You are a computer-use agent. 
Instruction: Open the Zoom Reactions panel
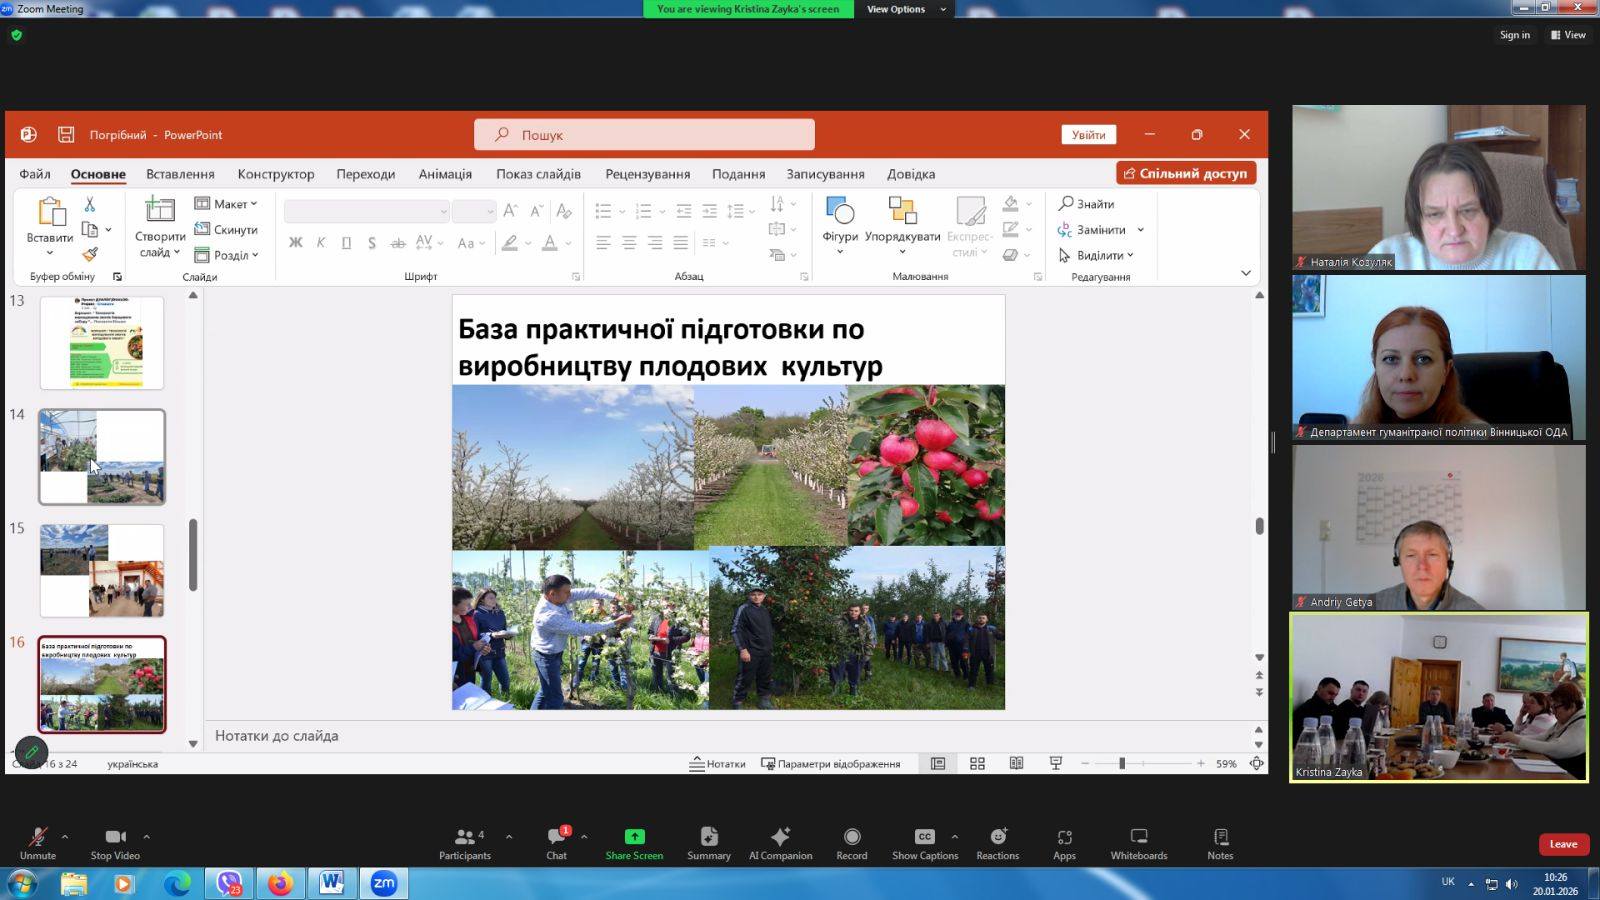[x=997, y=842]
